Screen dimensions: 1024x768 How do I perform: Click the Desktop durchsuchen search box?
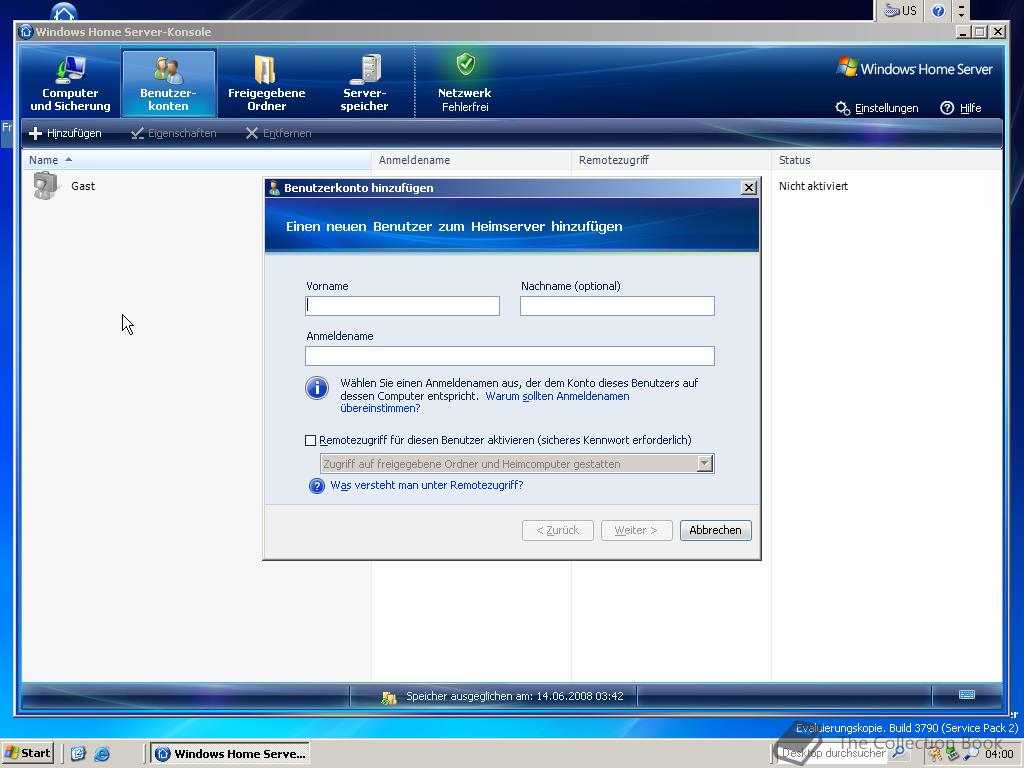pyautogui.click(x=833, y=754)
